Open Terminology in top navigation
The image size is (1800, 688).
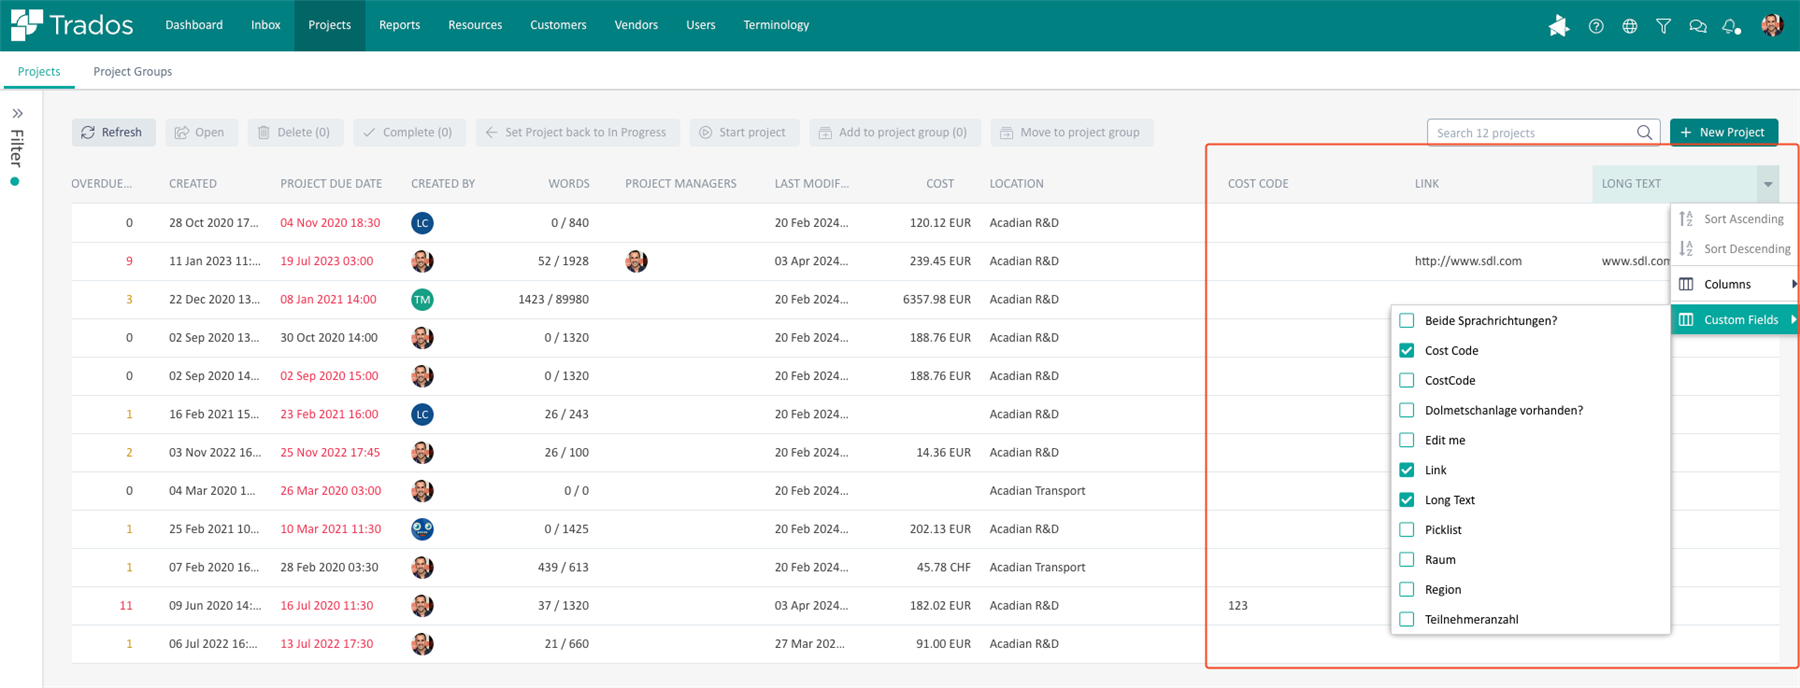click(x=776, y=25)
